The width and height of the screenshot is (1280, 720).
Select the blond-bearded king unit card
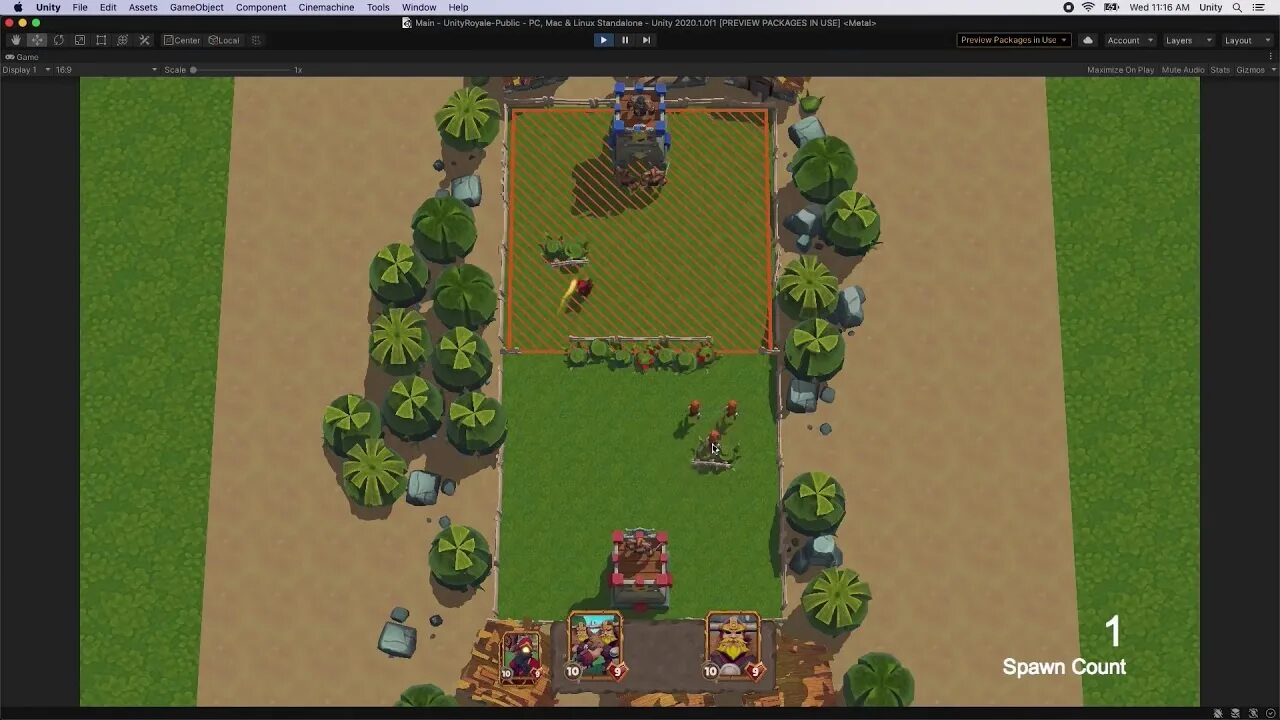tap(733, 646)
